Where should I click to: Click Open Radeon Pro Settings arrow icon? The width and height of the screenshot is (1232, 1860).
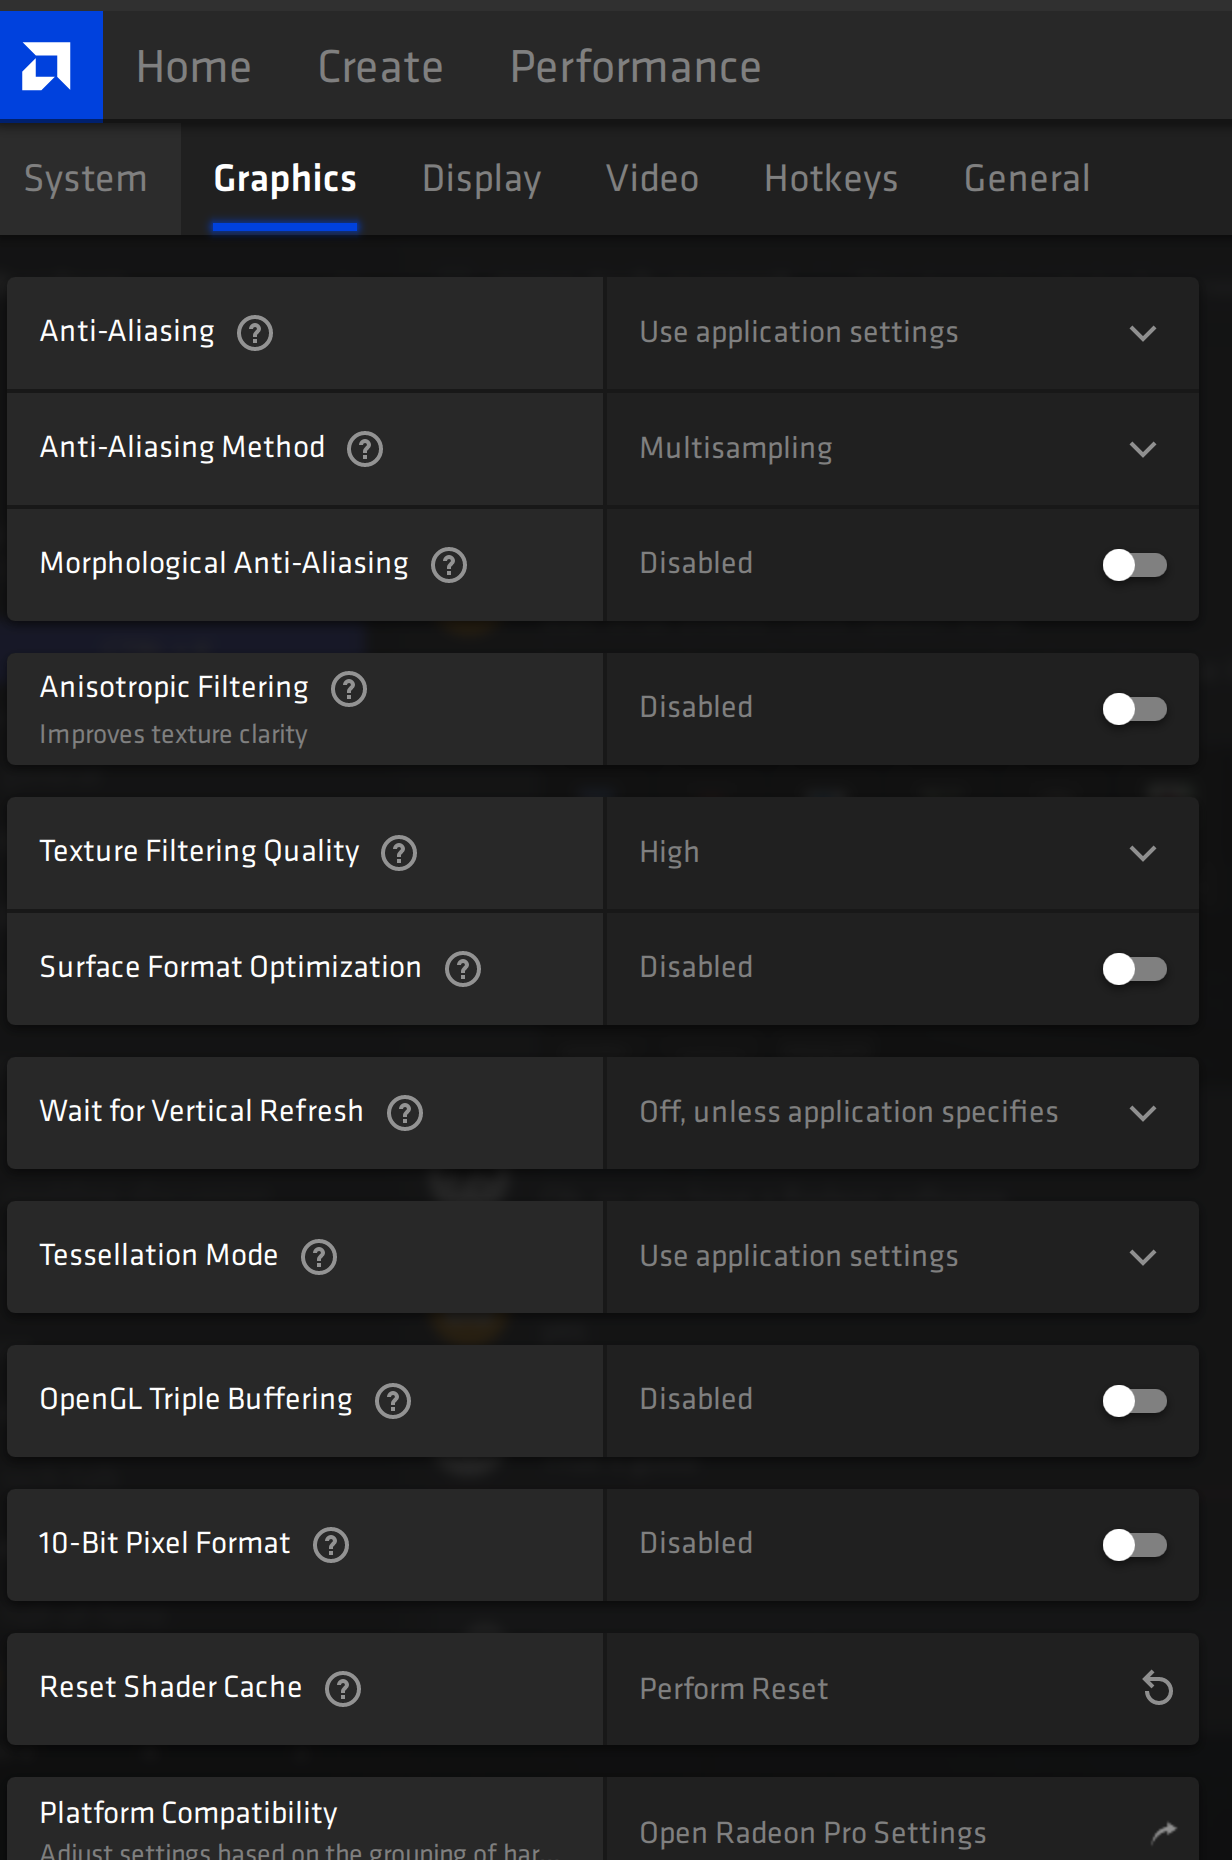coord(1163,1832)
